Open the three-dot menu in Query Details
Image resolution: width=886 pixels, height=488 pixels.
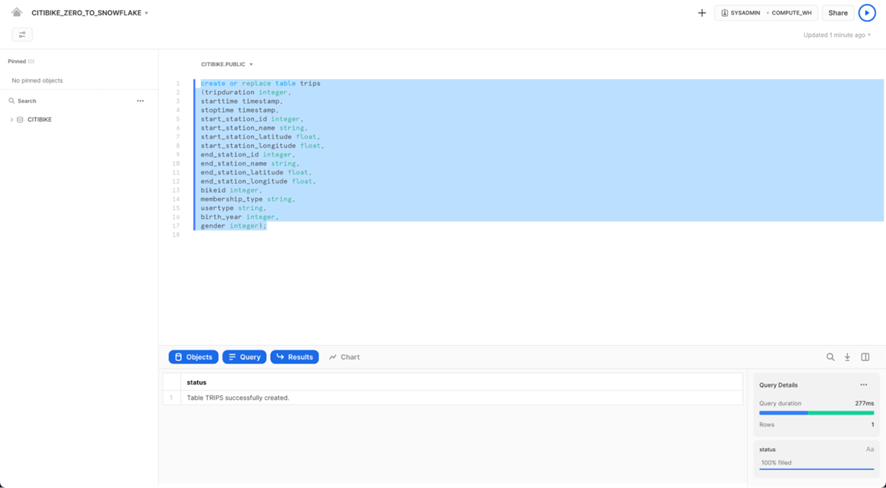(x=864, y=385)
